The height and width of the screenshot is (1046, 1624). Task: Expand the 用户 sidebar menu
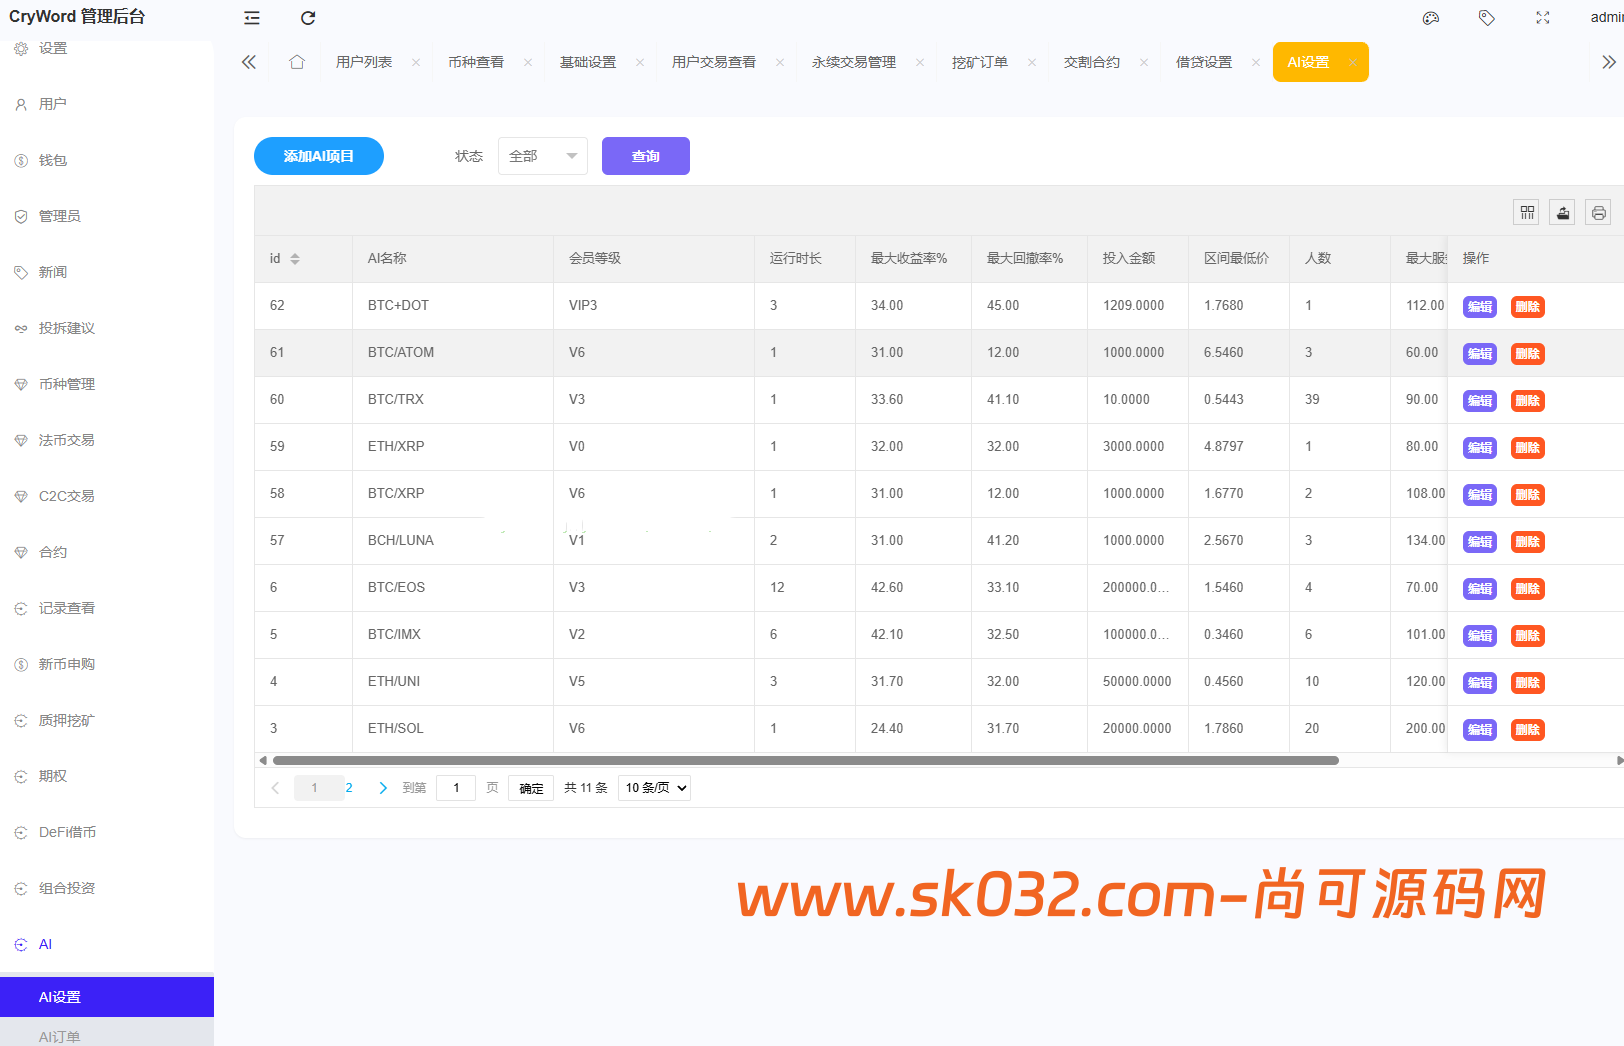pyautogui.click(x=107, y=104)
